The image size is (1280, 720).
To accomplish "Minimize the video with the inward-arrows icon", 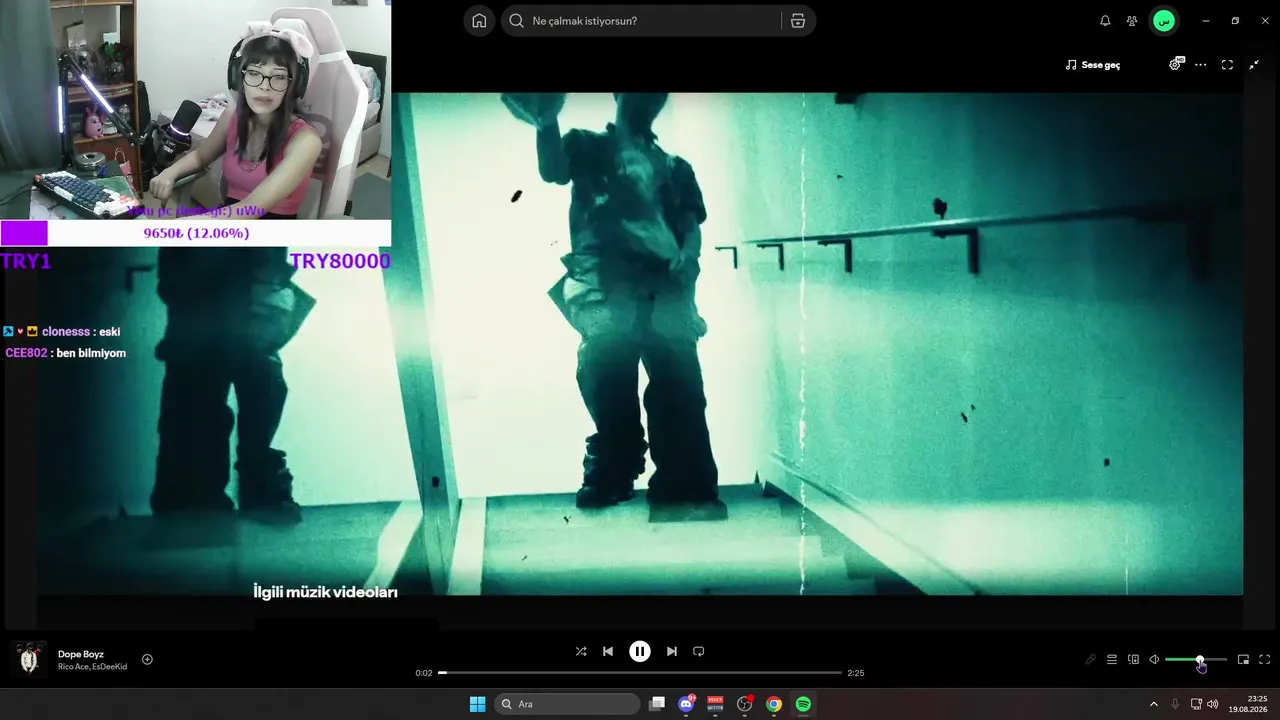I will [1254, 65].
